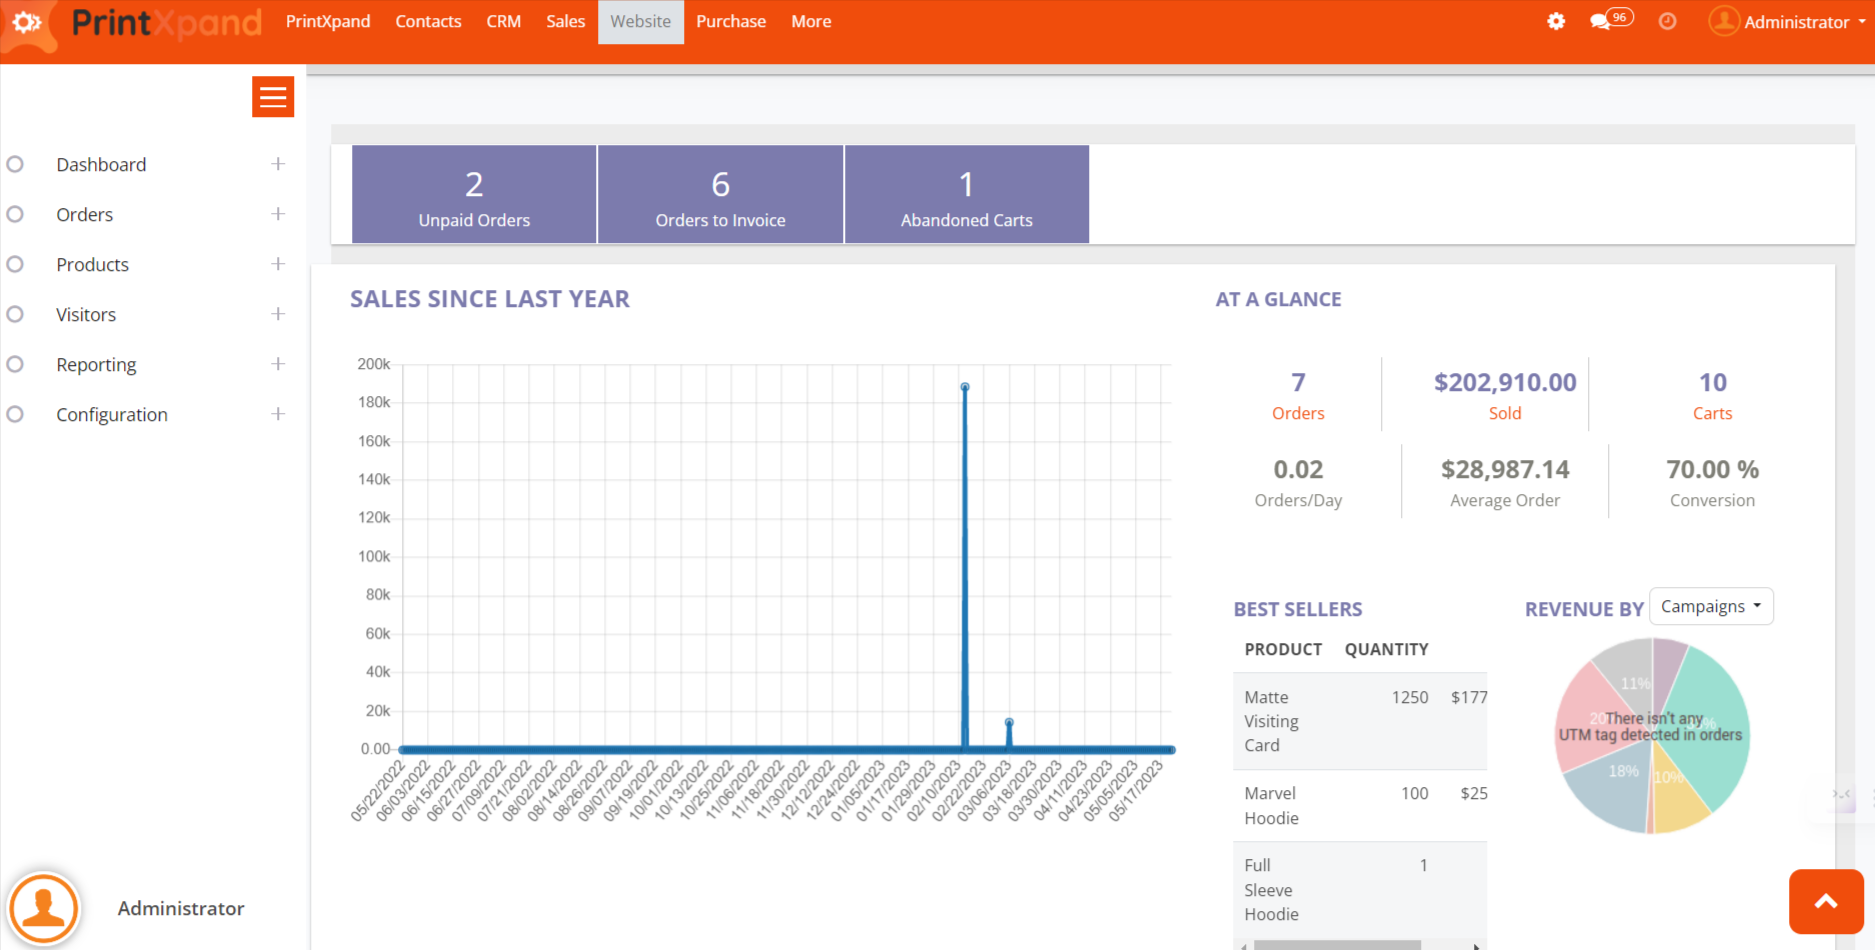Click the Administrator profile picture in sidebar
The height and width of the screenshot is (950, 1875).
click(x=43, y=908)
